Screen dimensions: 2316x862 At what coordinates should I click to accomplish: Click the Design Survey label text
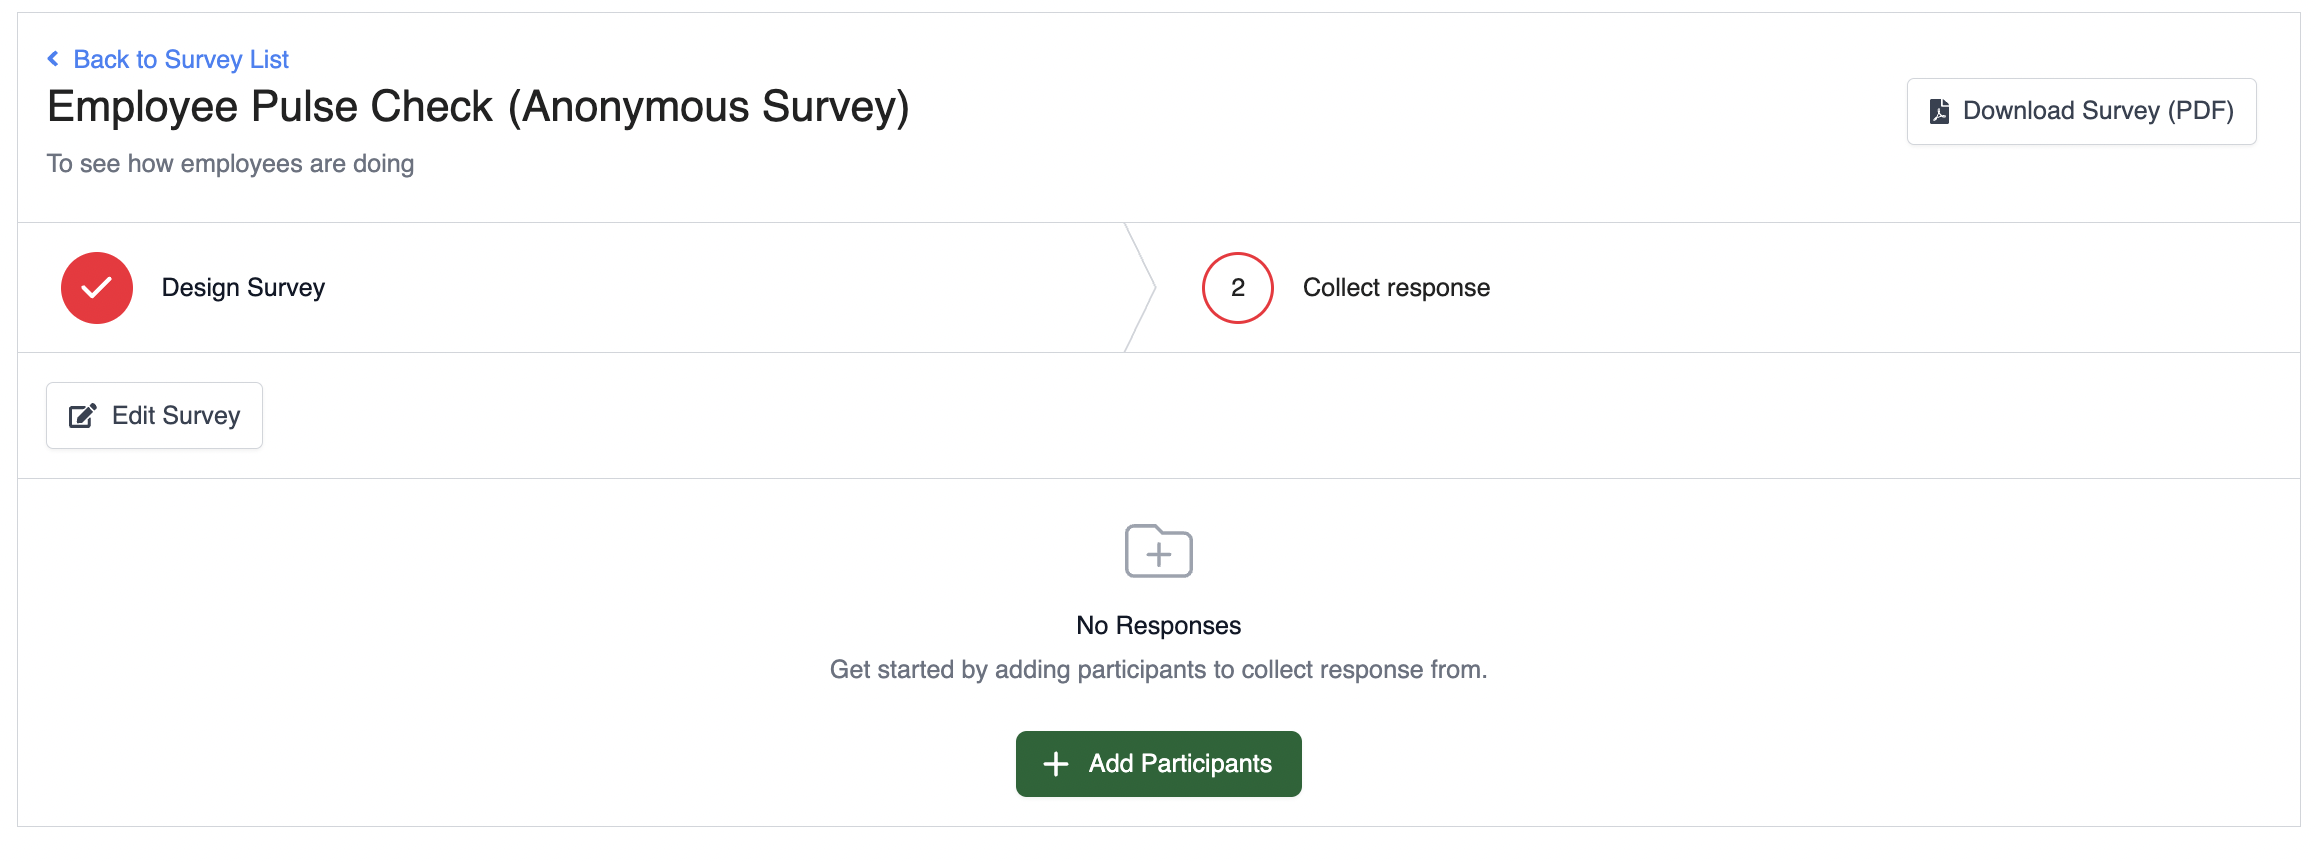click(243, 288)
